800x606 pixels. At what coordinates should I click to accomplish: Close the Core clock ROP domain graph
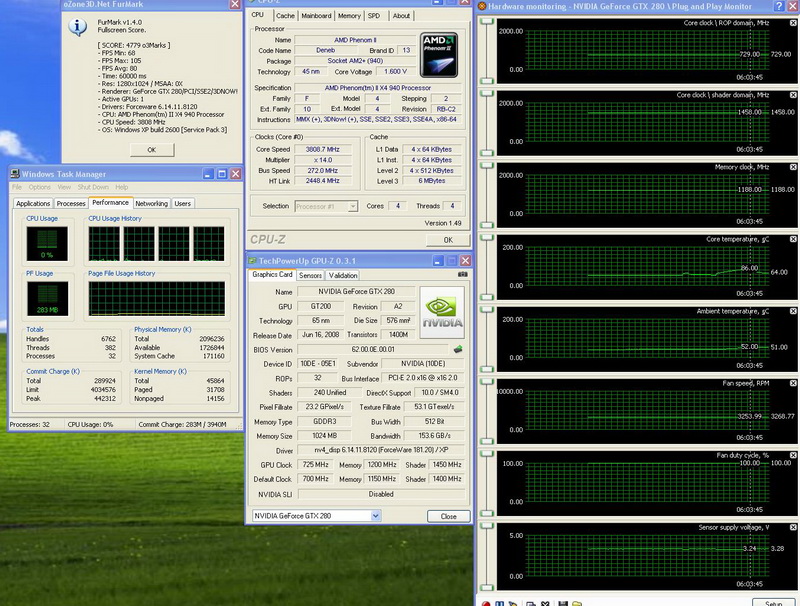click(x=793, y=23)
